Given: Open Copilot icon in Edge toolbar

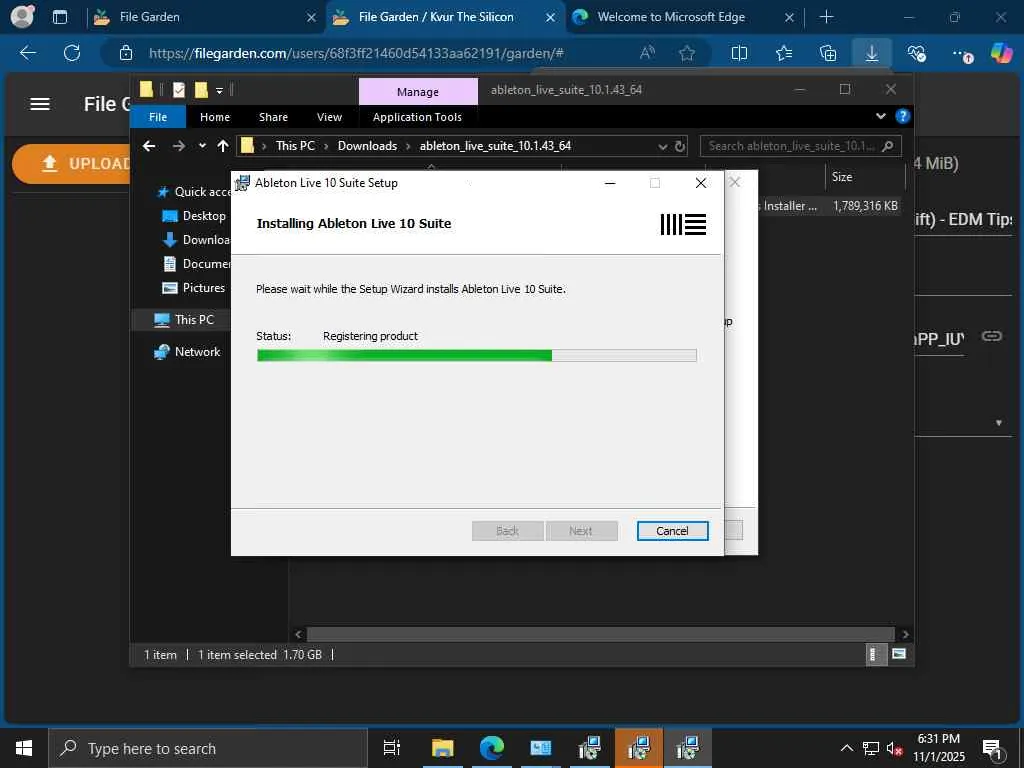Looking at the screenshot, I should (x=1001, y=53).
